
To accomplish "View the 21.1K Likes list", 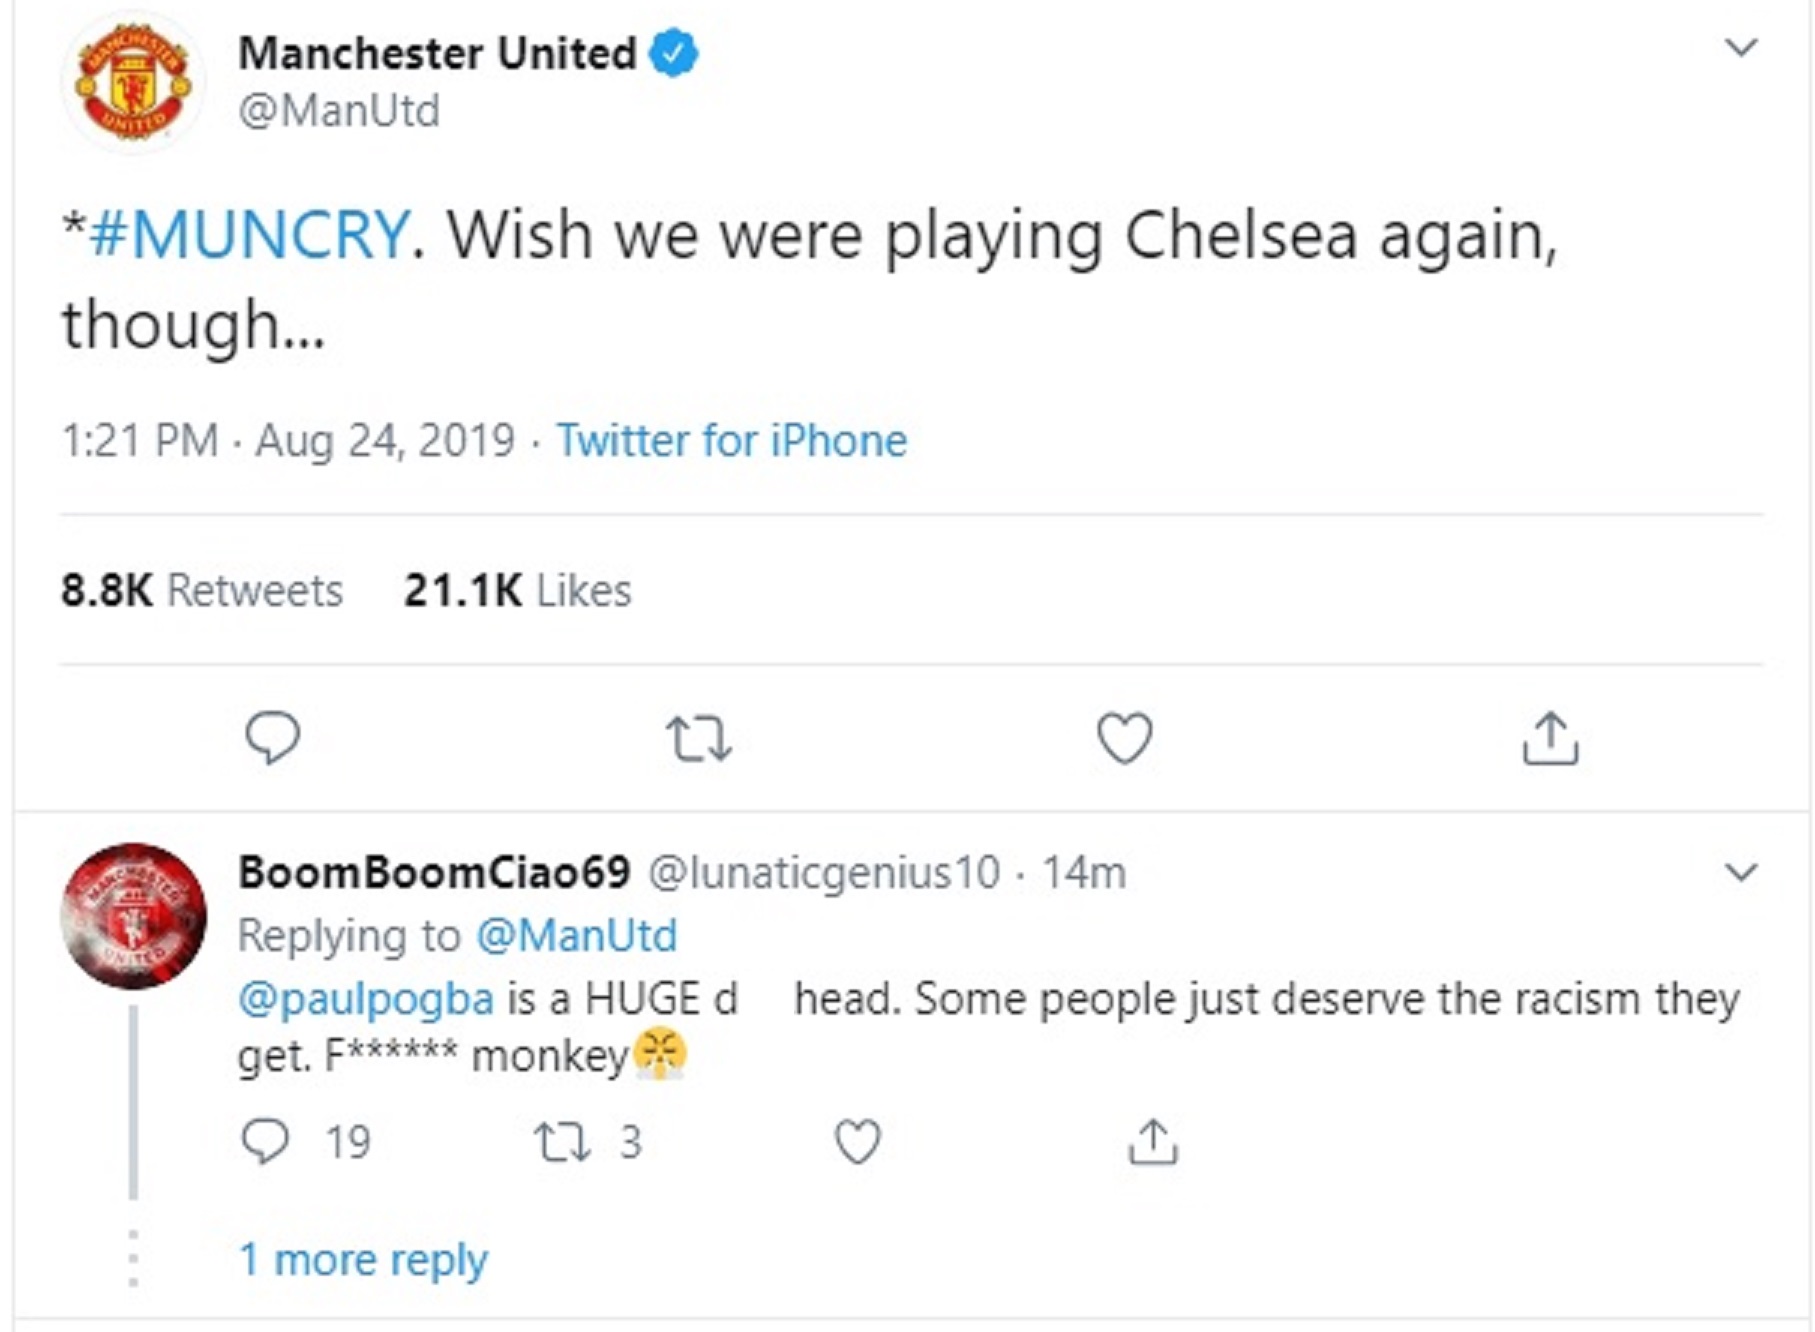I will coord(517,590).
